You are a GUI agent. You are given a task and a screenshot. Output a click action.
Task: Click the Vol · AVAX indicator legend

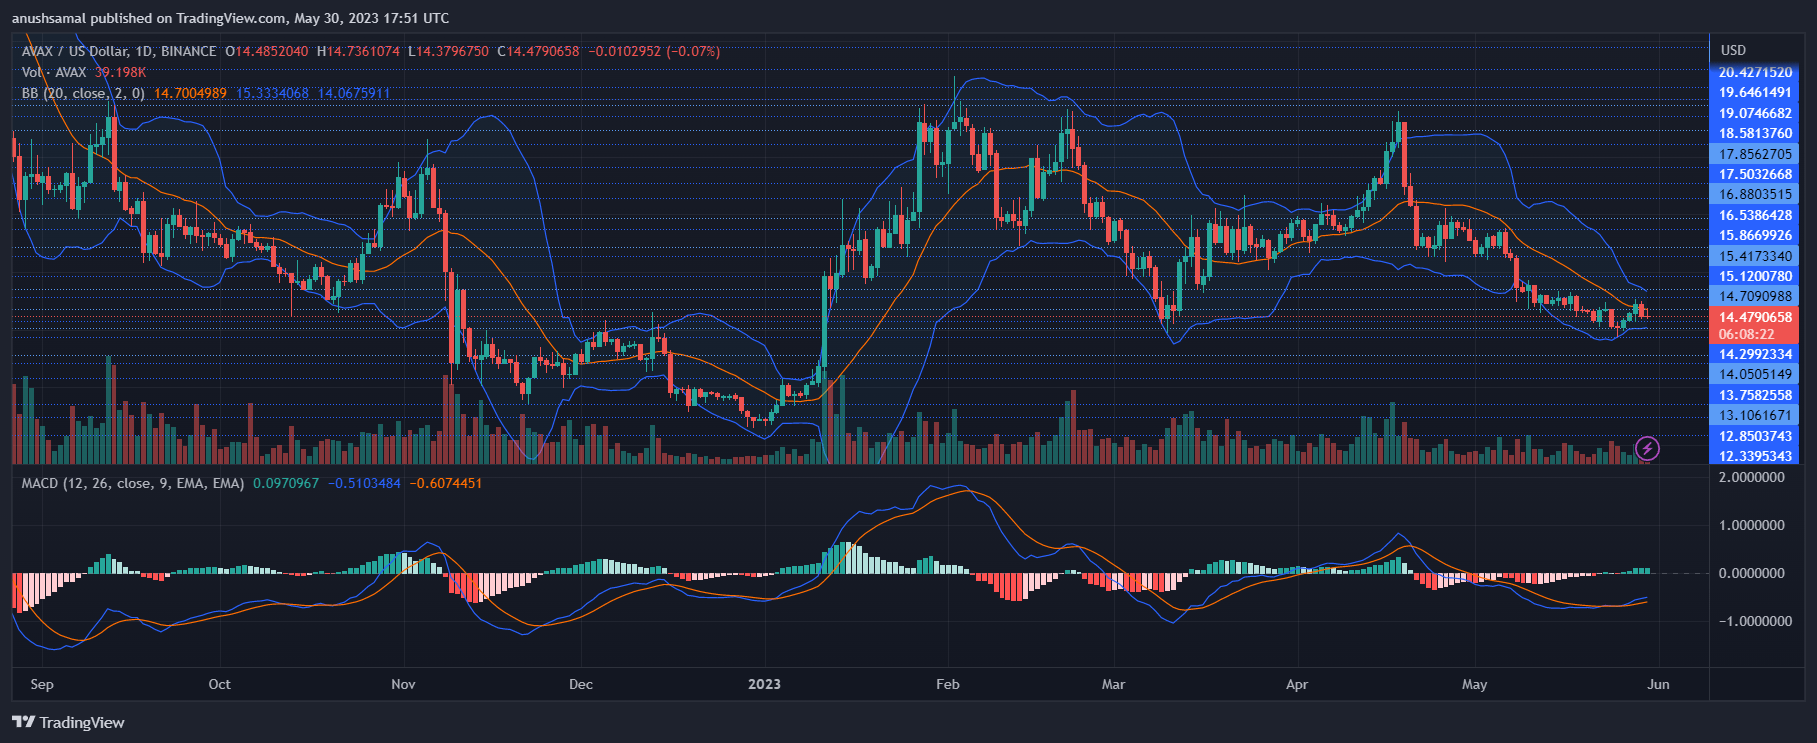pyautogui.click(x=54, y=72)
